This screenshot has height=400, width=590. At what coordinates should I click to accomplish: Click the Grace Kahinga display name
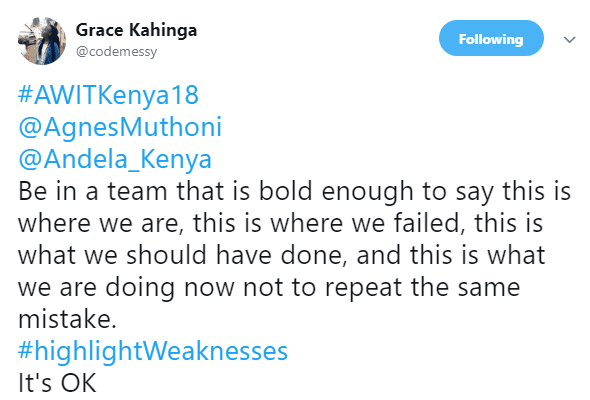coord(136,30)
